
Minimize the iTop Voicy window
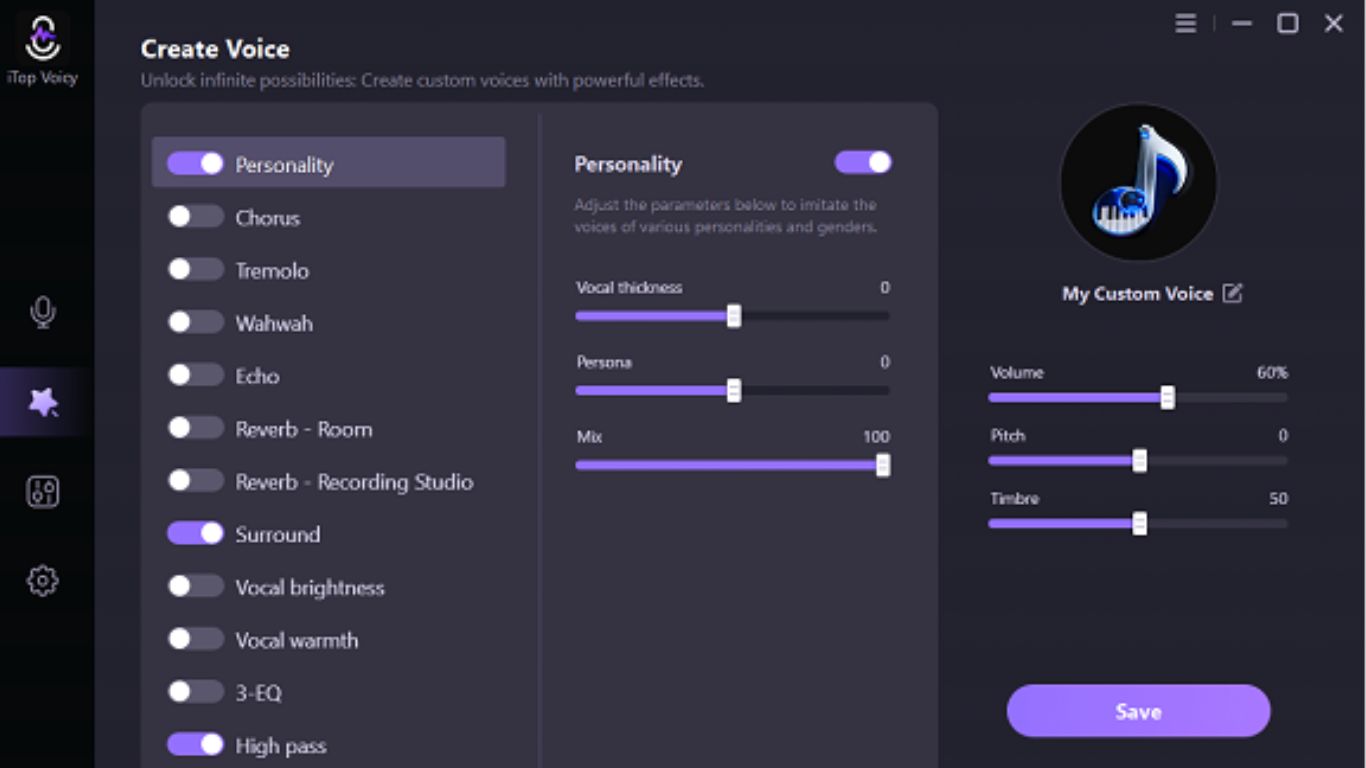pos(1242,23)
